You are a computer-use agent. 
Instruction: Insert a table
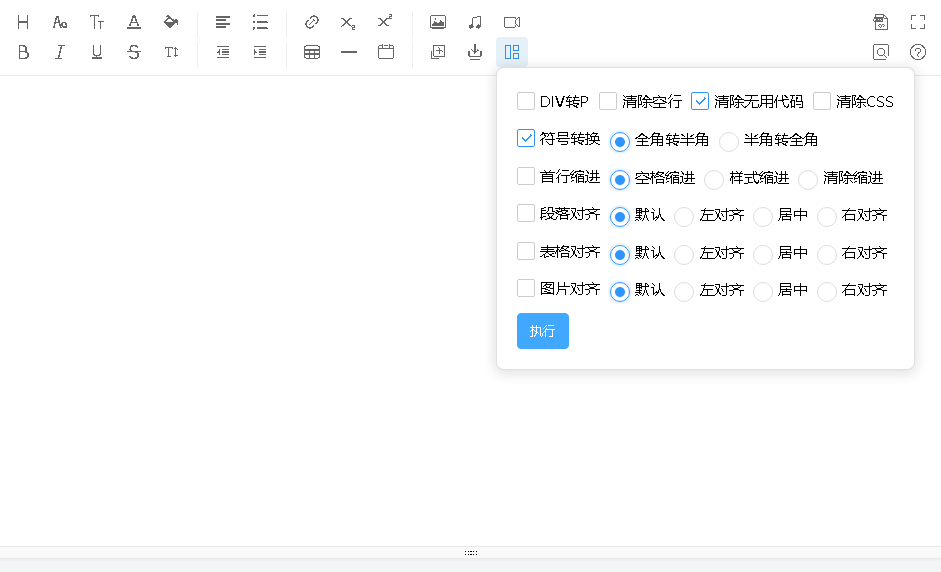coord(311,52)
